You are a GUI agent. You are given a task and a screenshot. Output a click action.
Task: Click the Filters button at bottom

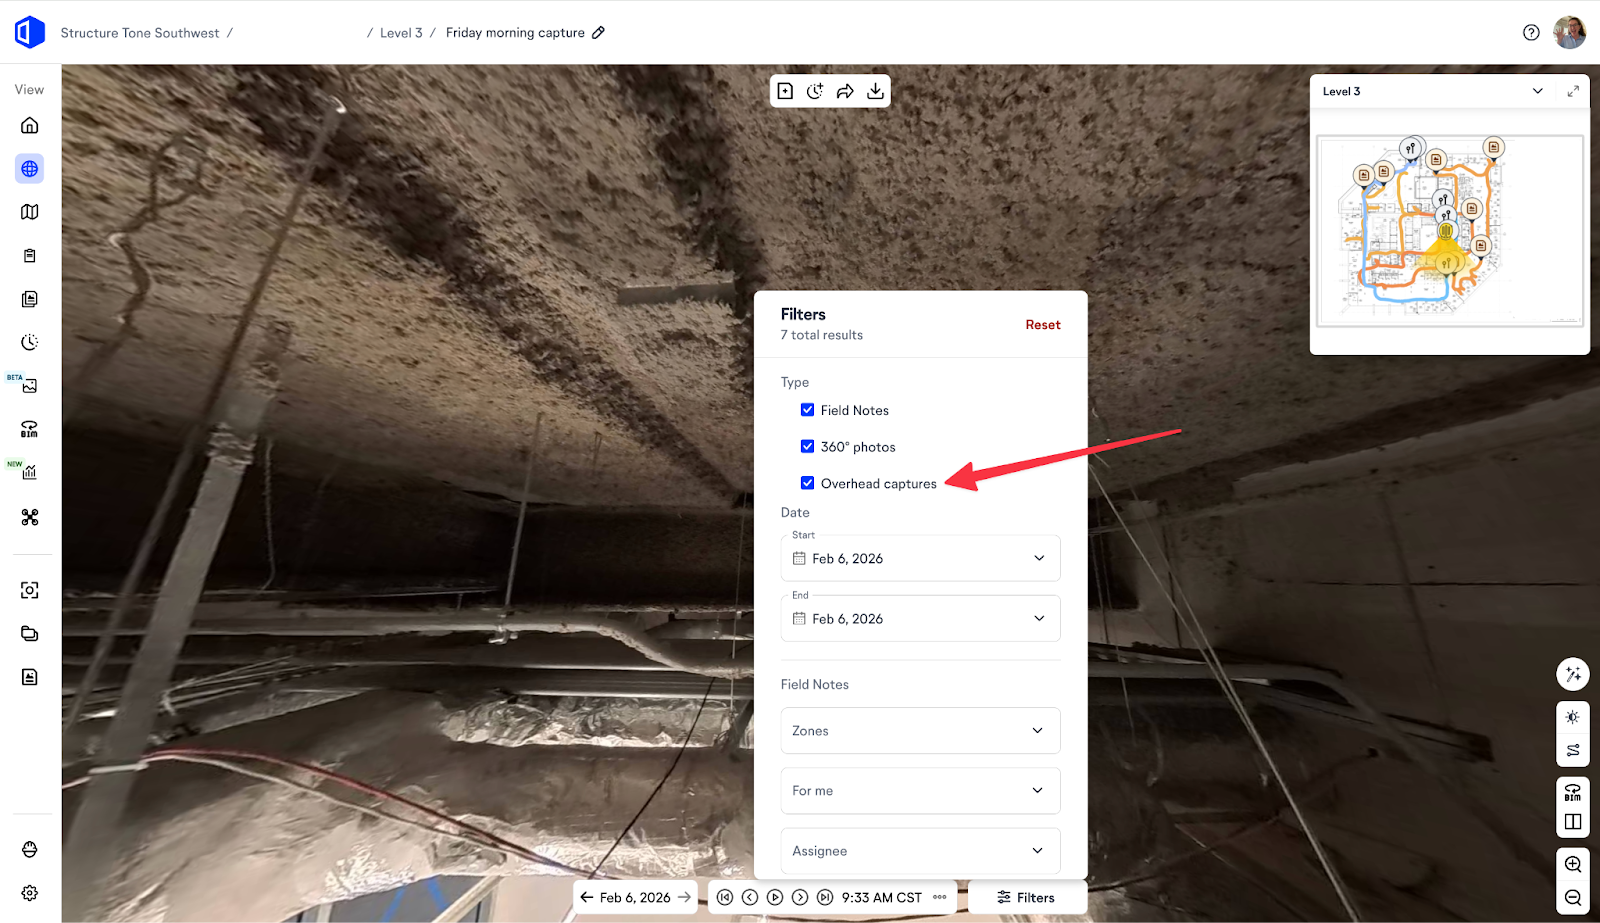[1027, 897]
